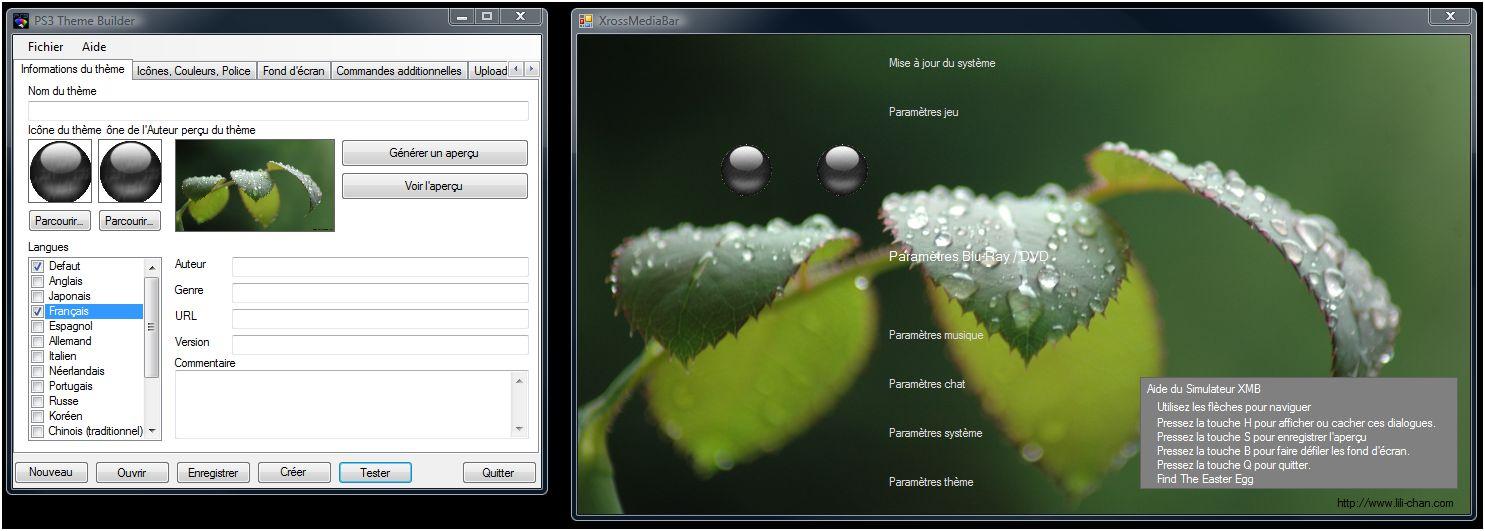Screen dimensions: 1485x531
Task: Click the right glossy sphere in XMB preview
Action: 842,169
